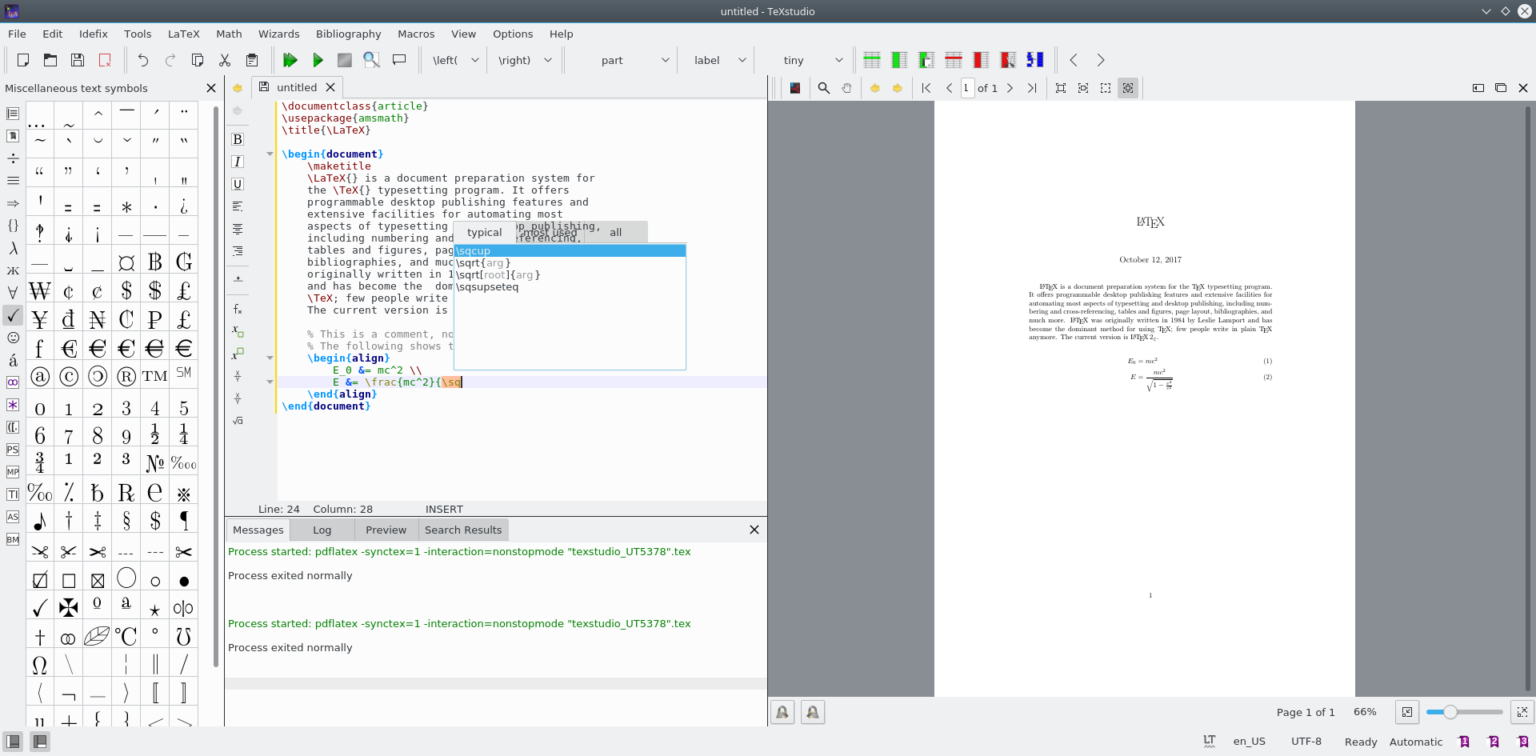Activate the magnifier tool in PDF viewer
Screen dimensions: 1536x756
pyautogui.click(x=823, y=88)
